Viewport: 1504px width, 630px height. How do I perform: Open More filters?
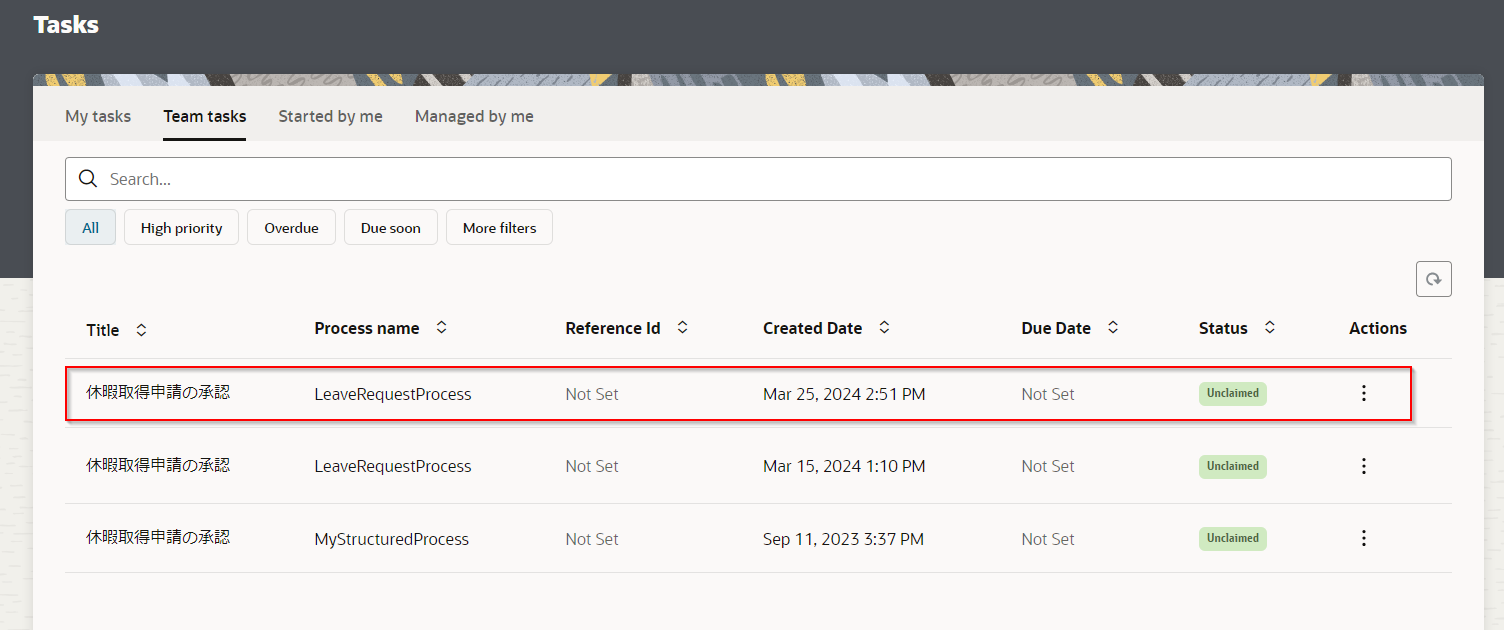pyautogui.click(x=499, y=228)
